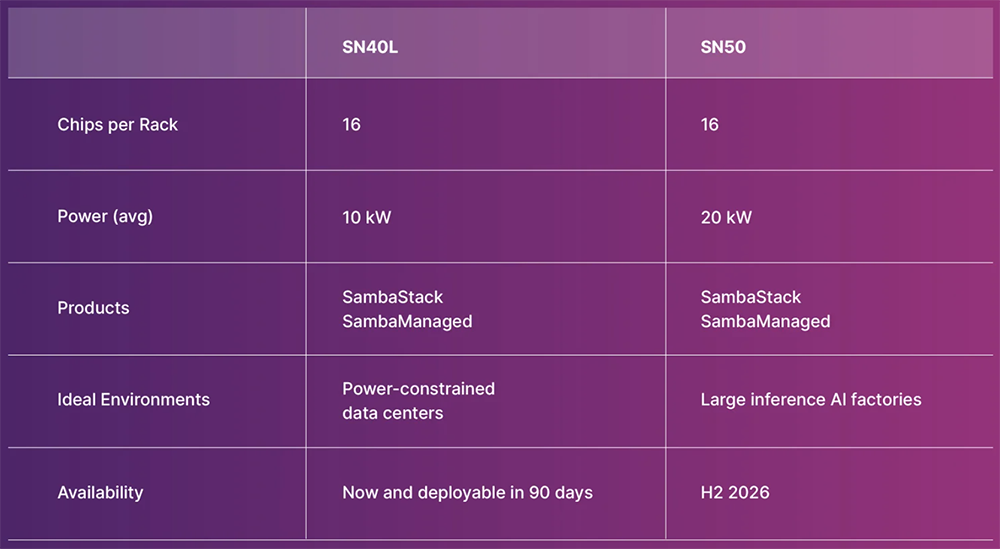The image size is (1000, 549).
Task: Click the Chips per Rack row label
Action: point(117,125)
